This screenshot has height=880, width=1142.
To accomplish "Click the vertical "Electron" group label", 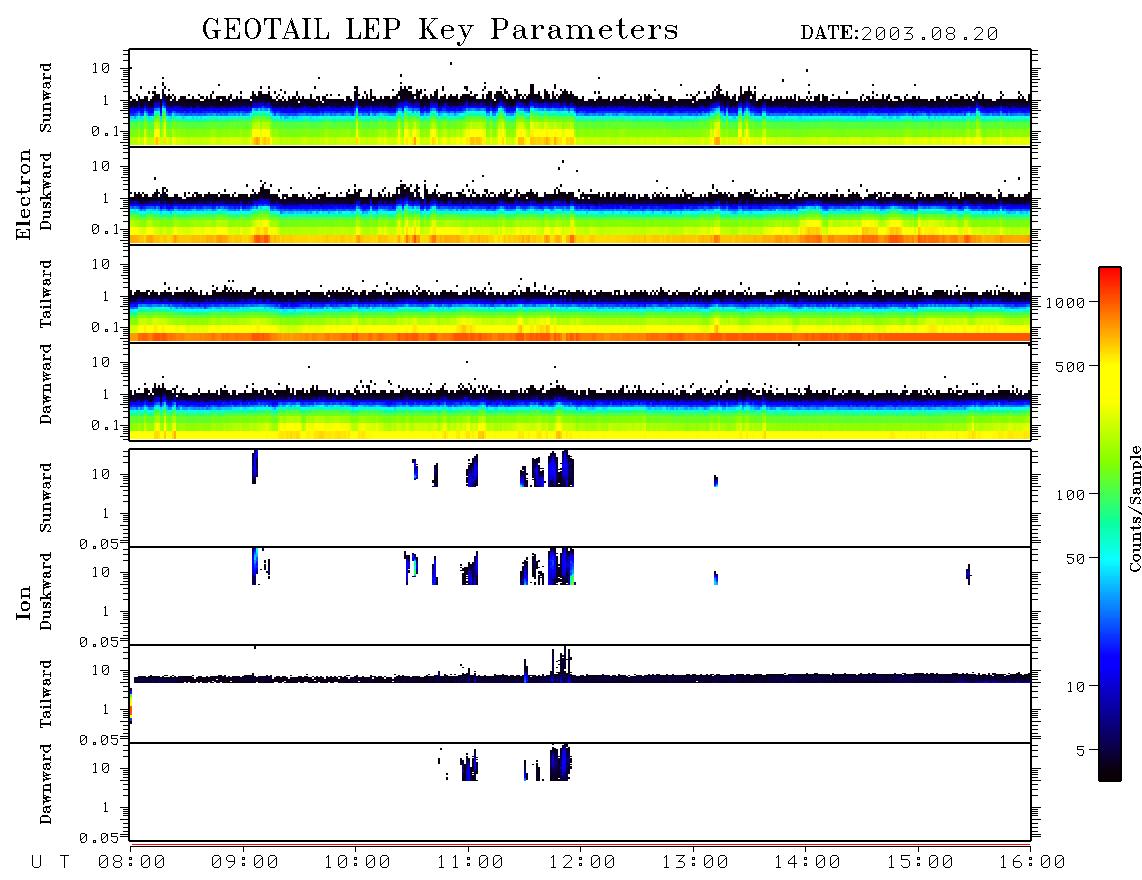I will point(24,194).
